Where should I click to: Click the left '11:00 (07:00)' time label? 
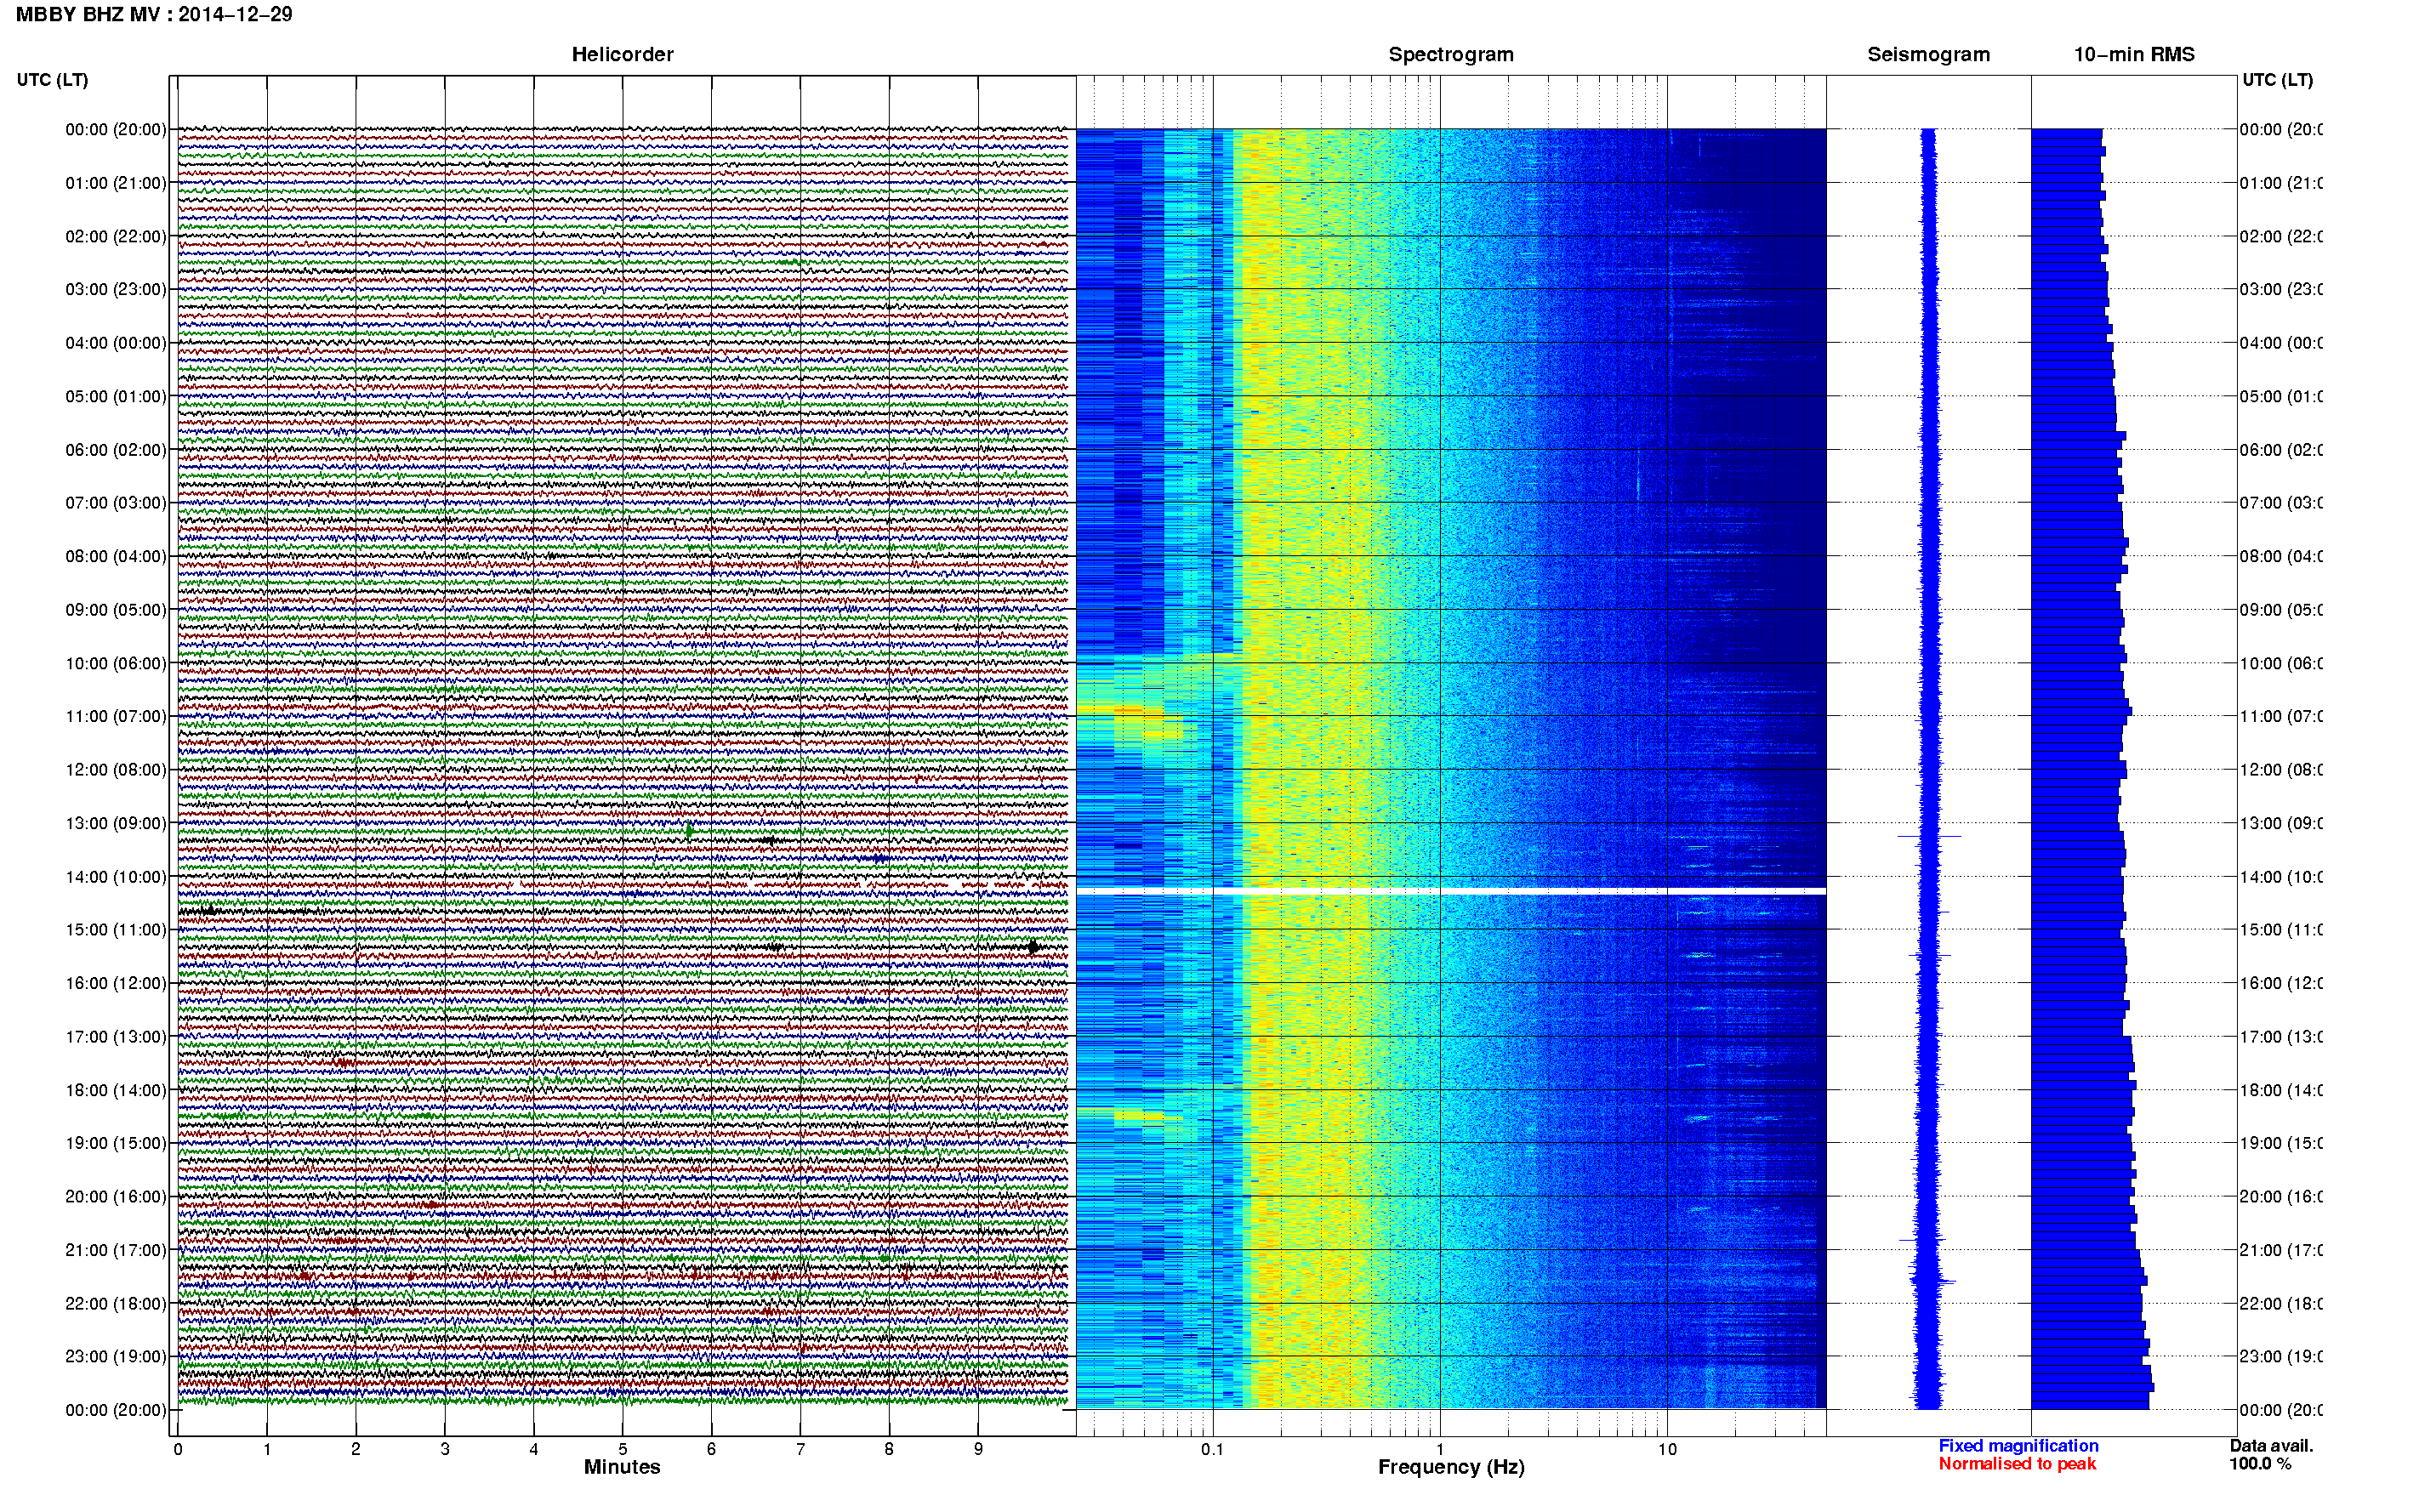(116, 716)
